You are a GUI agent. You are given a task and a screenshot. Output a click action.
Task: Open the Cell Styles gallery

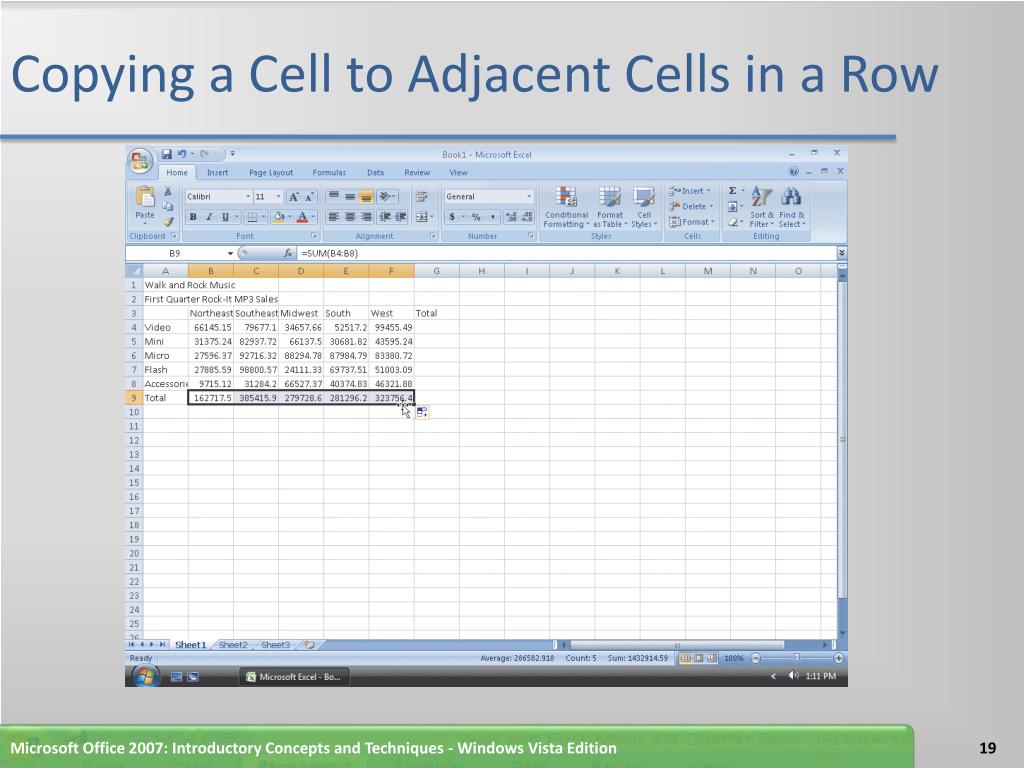coord(644,207)
